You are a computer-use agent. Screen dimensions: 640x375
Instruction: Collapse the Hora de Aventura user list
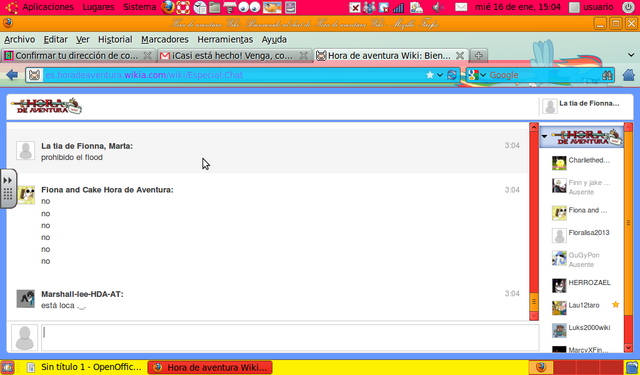544,136
